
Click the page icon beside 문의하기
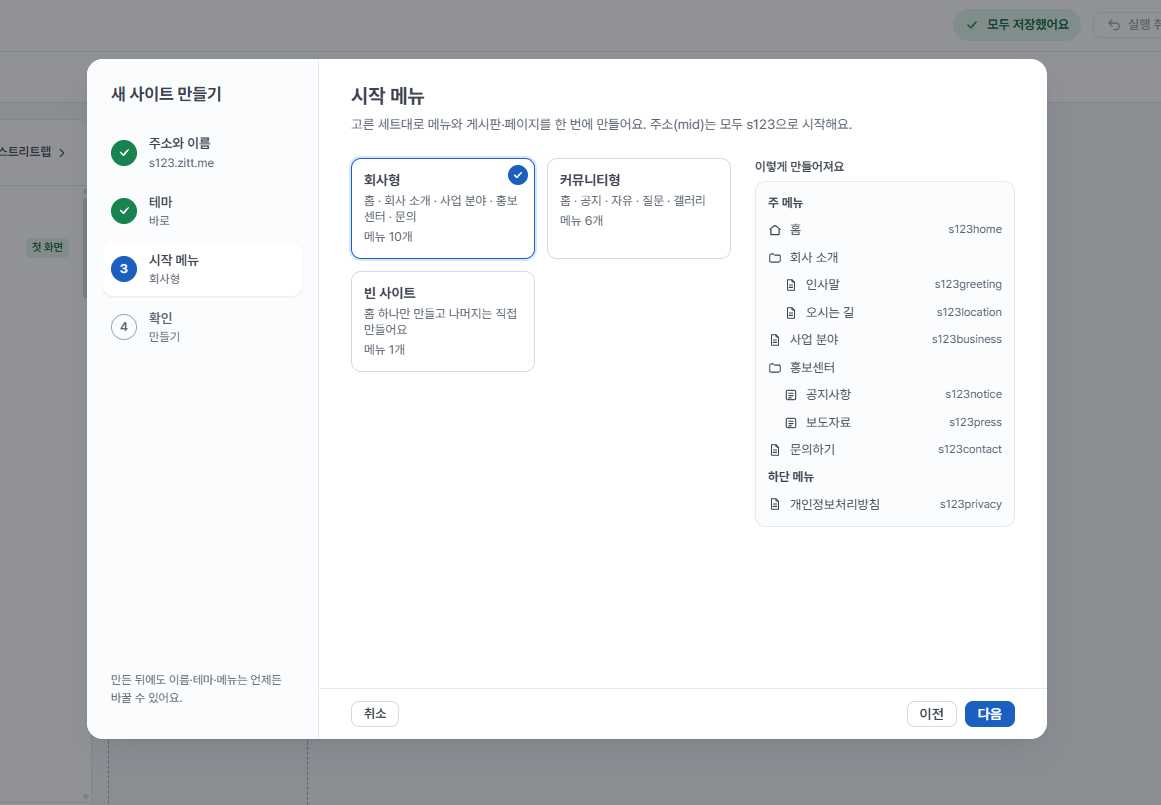tap(774, 450)
